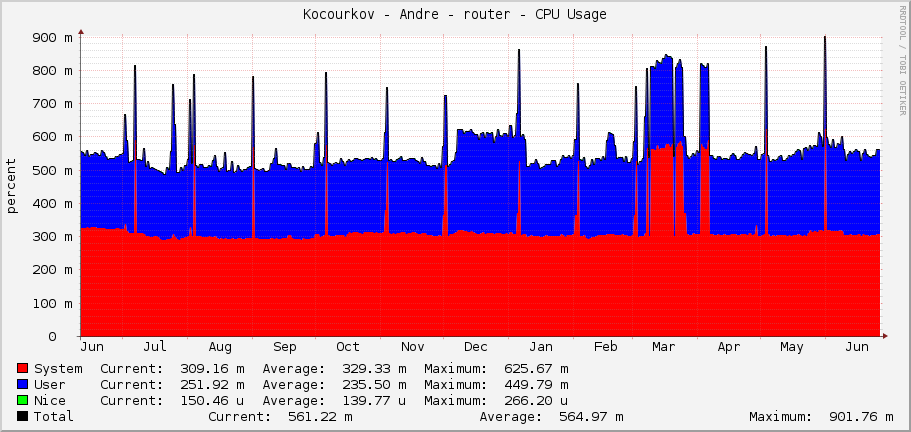Image resolution: width=911 pixels, height=432 pixels.
Task: Click System average value '329.33 m'
Action: (x=374, y=369)
